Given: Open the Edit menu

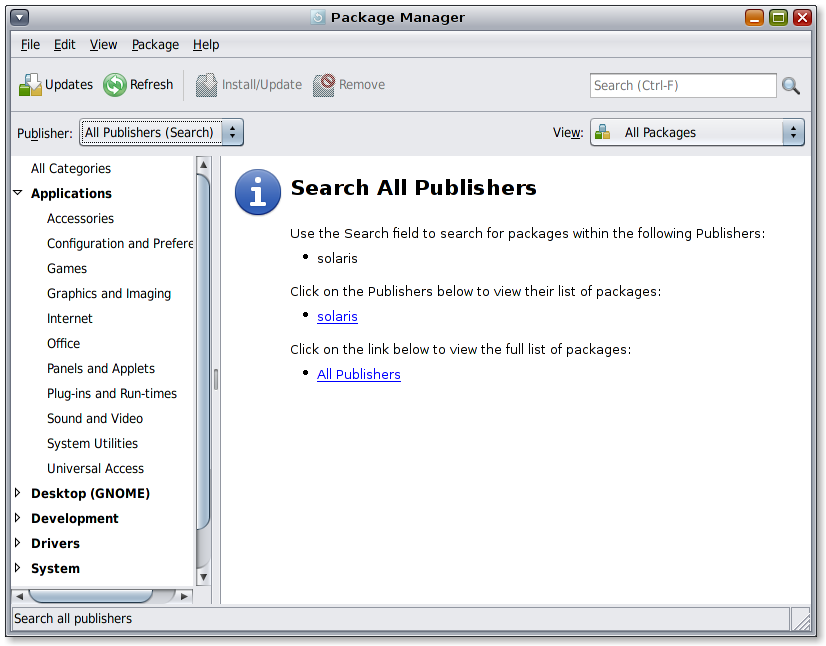Looking at the screenshot, I should point(64,44).
